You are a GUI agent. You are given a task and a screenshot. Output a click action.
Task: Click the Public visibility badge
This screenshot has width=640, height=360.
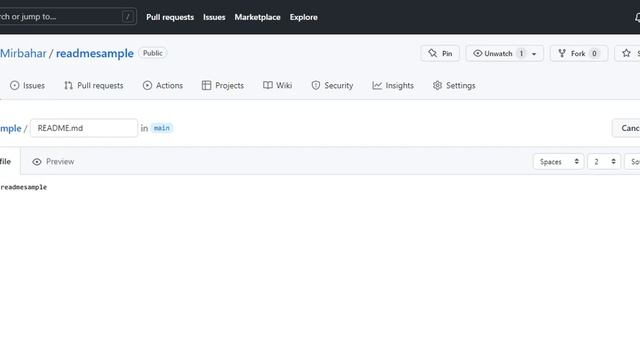(153, 53)
